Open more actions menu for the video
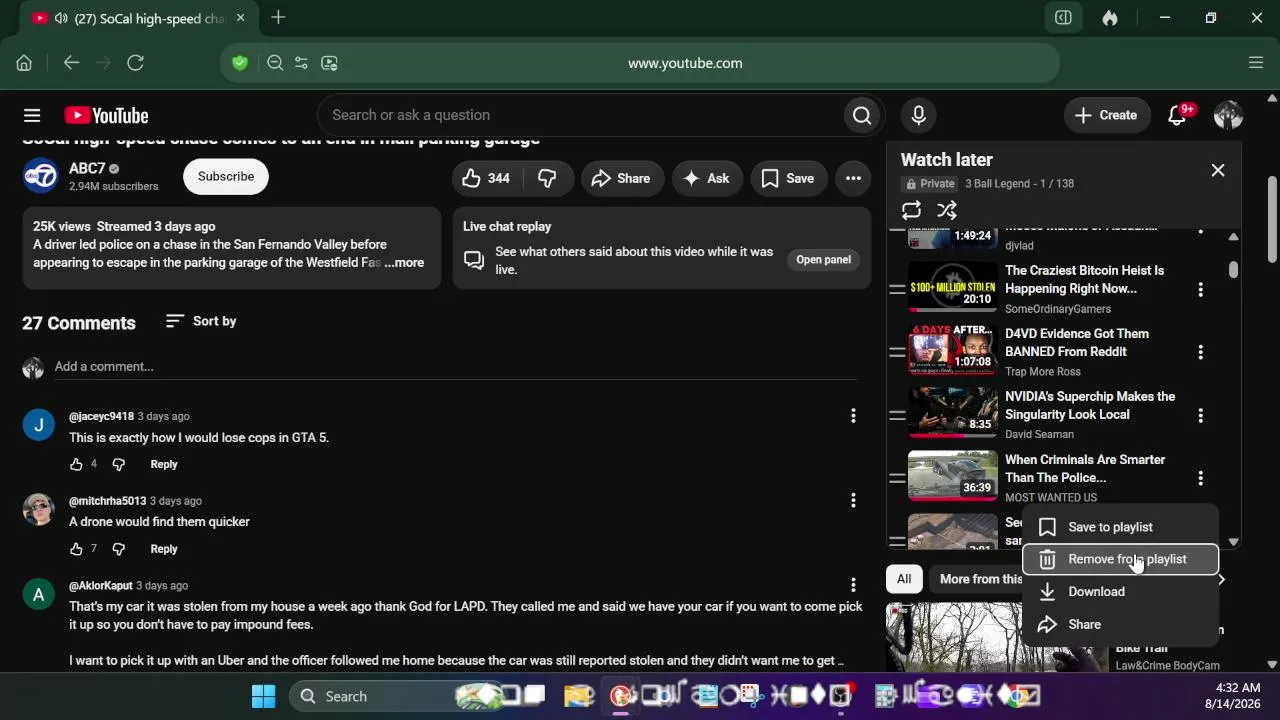Image resolution: width=1280 pixels, height=720 pixels. (x=853, y=178)
